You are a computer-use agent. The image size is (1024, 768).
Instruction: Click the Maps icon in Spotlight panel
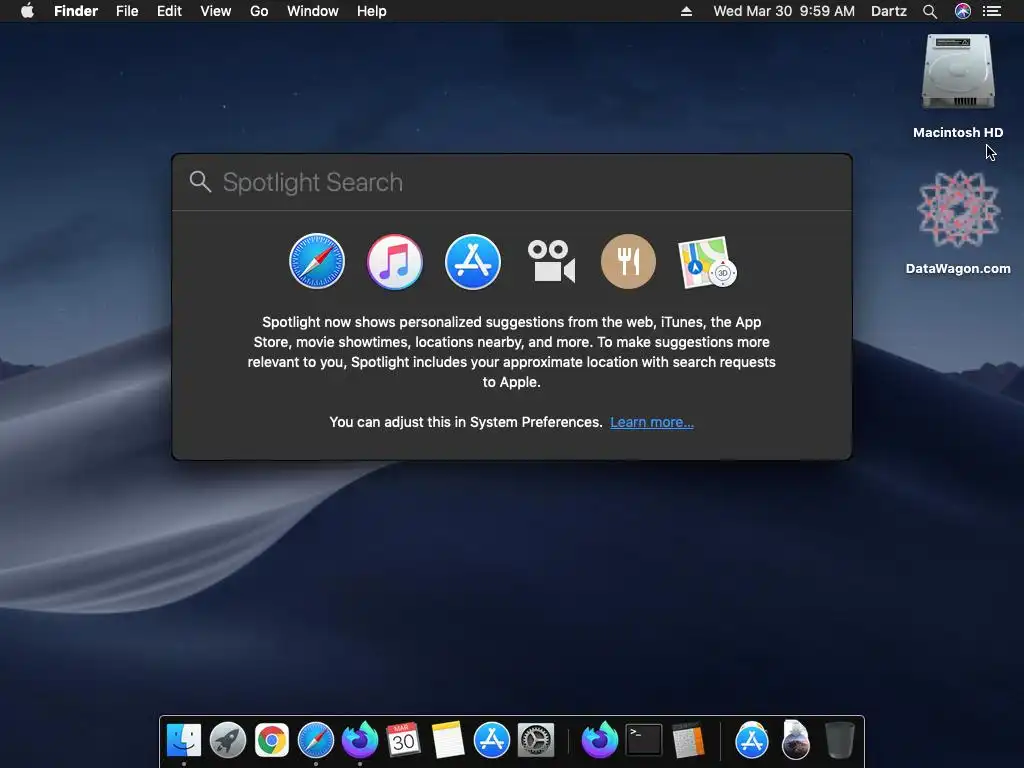pos(707,262)
